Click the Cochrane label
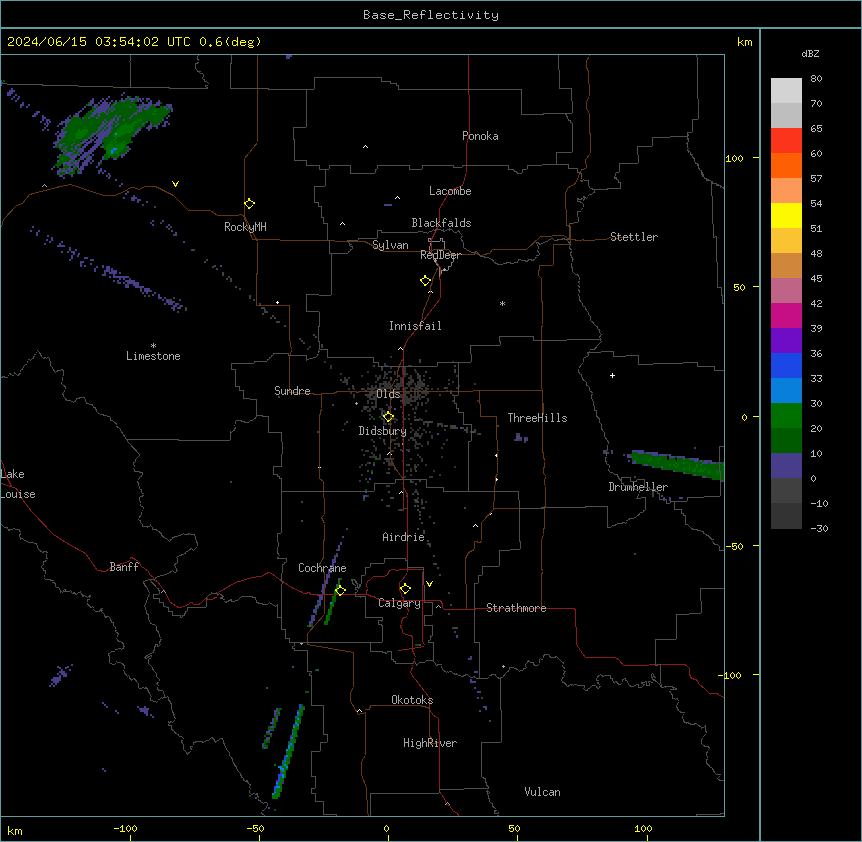Viewport: 862px width, 842px height. pyautogui.click(x=322, y=568)
